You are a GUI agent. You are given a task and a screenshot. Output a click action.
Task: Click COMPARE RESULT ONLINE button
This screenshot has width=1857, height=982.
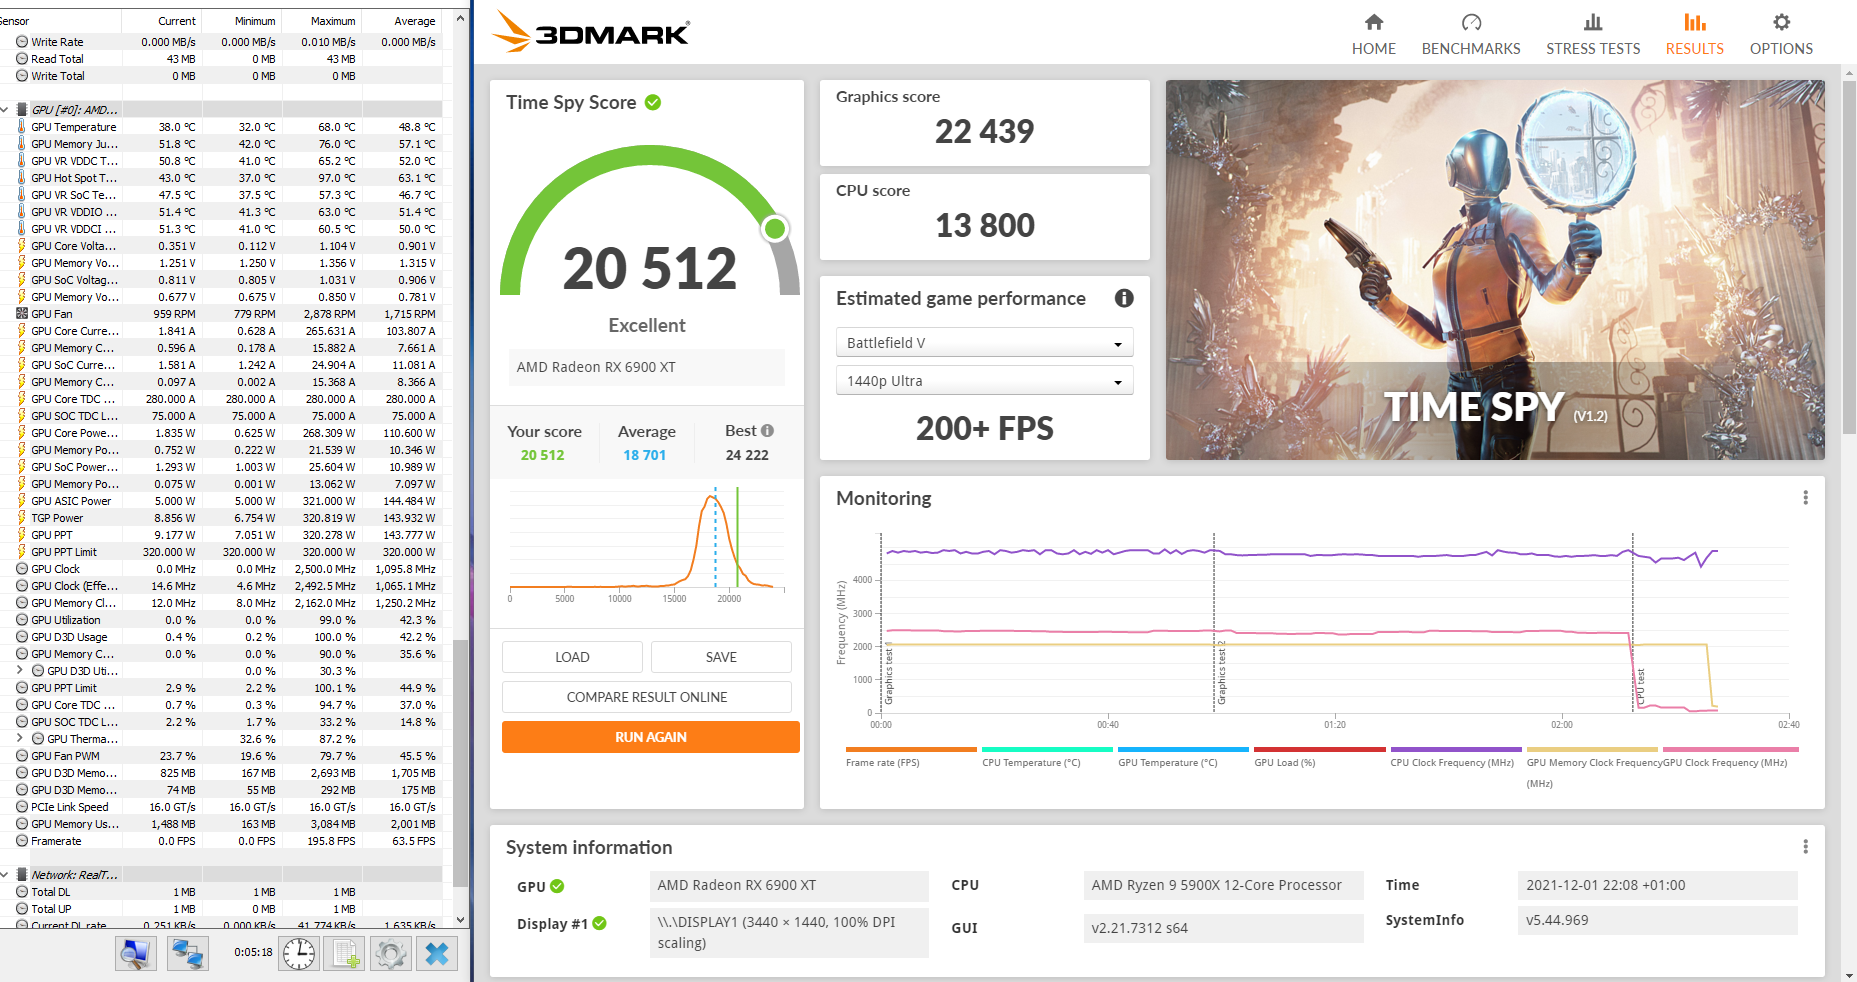tap(647, 697)
